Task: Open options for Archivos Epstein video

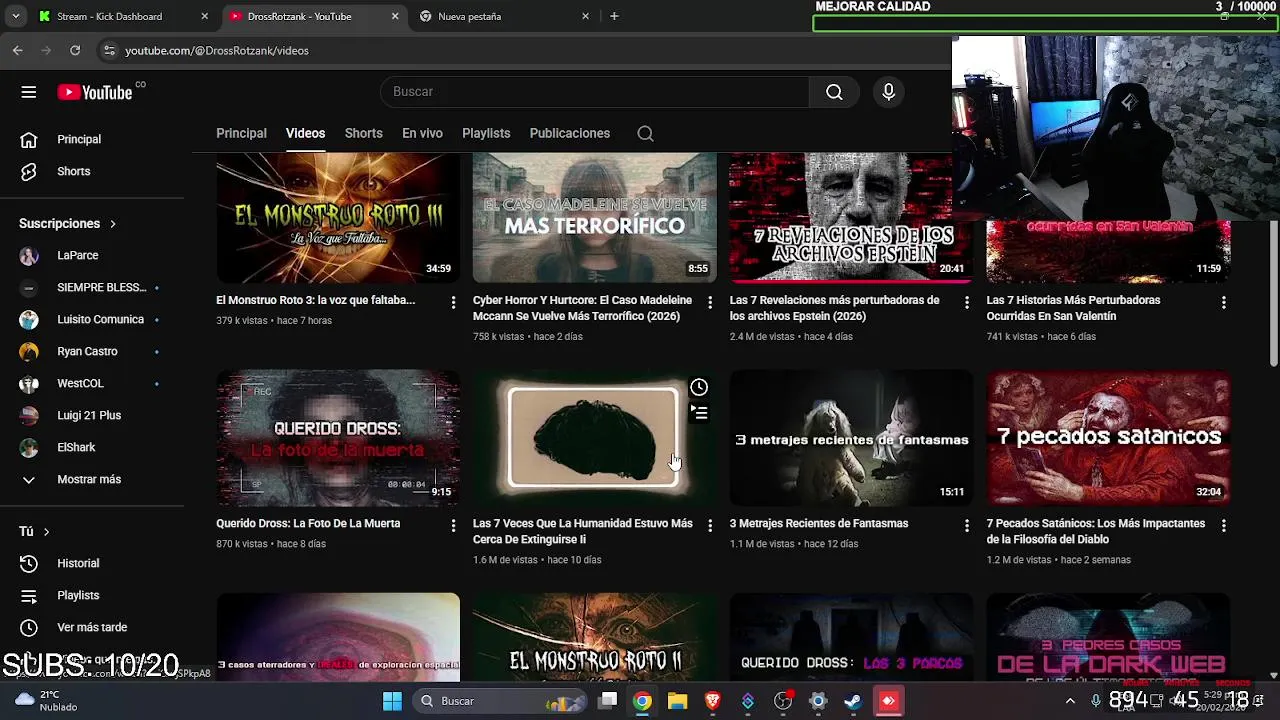Action: coord(966,302)
